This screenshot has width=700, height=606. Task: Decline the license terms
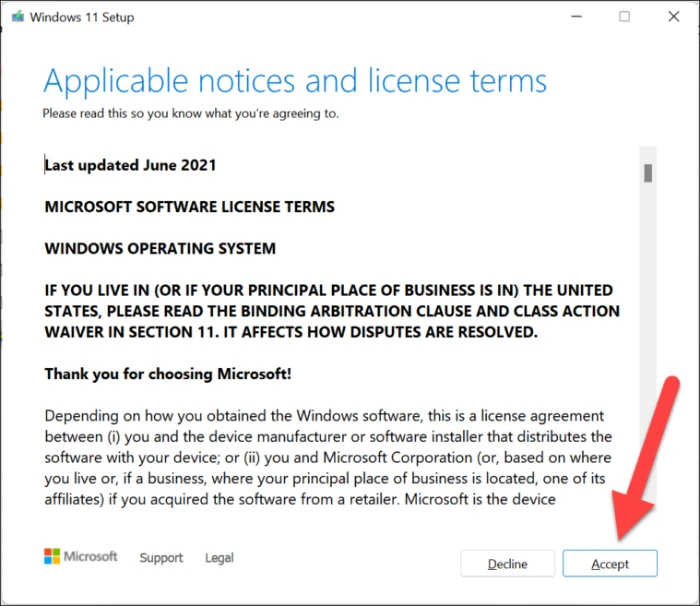[508, 564]
